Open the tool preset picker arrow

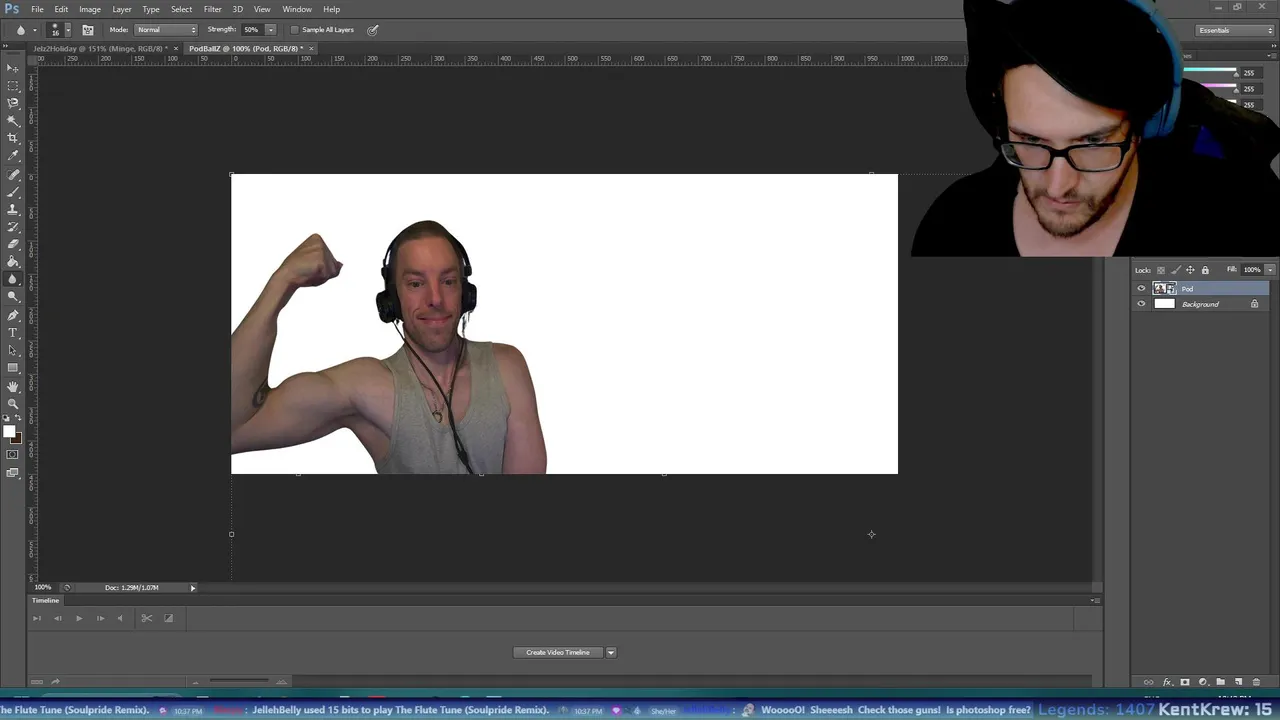point(34,30)
